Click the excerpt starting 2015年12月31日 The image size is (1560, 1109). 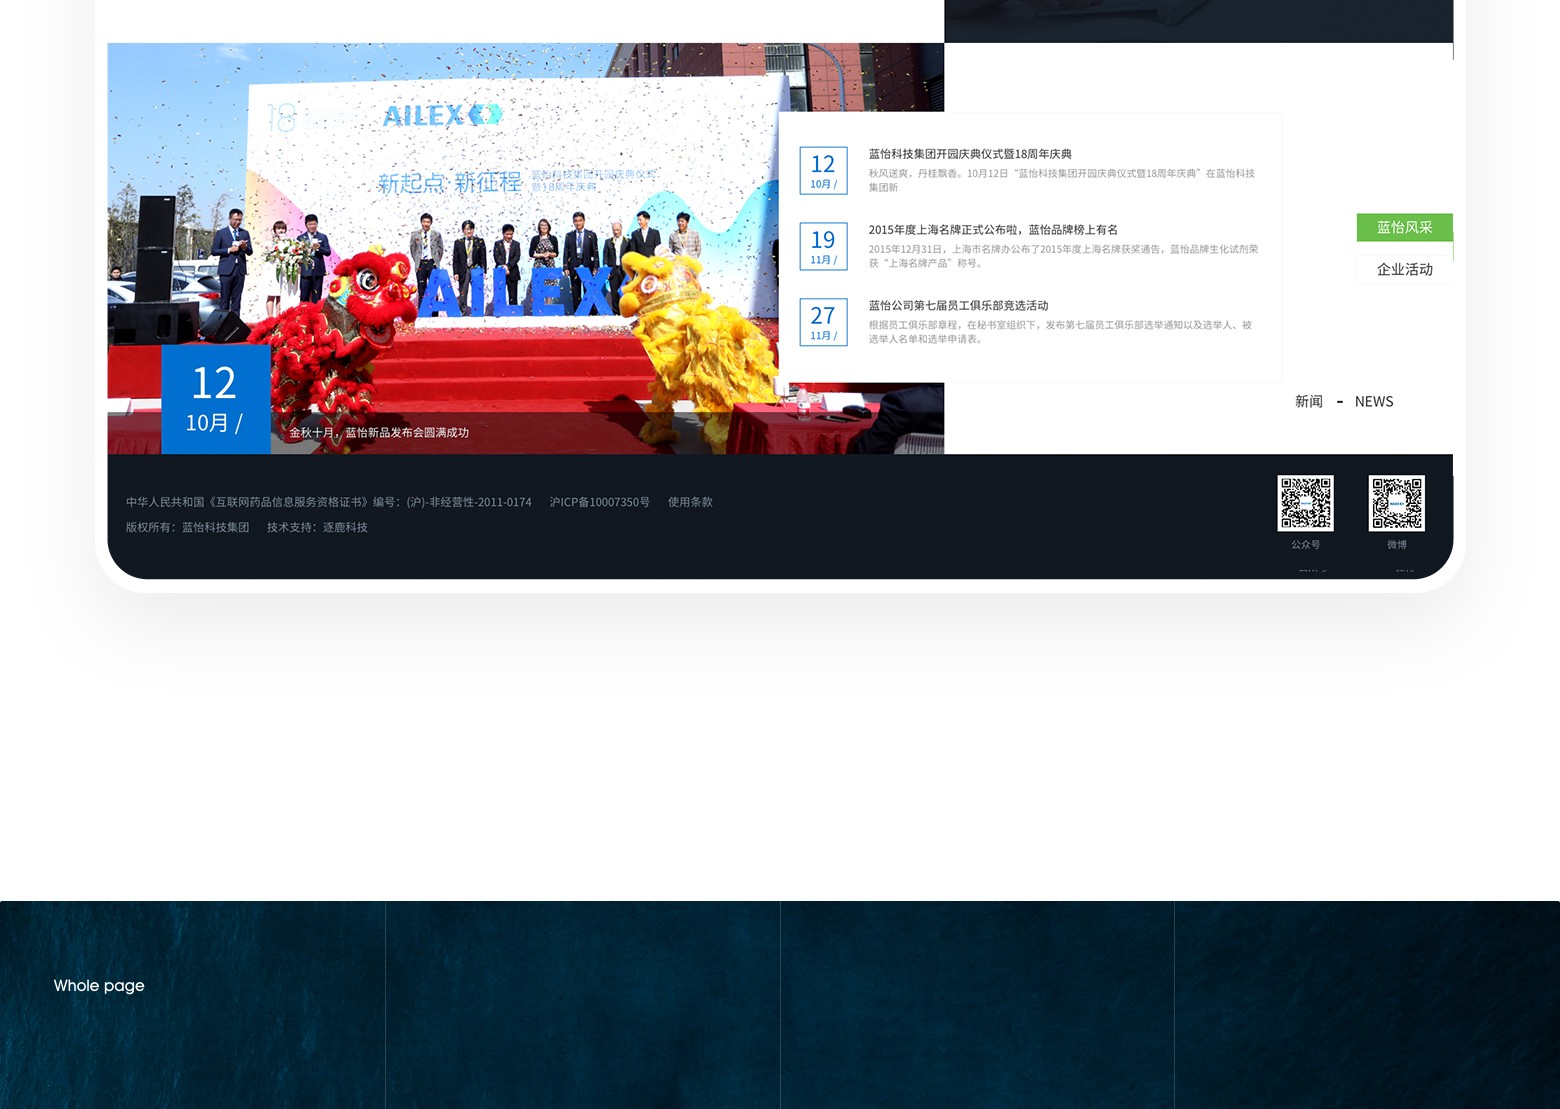[1063, 256]
